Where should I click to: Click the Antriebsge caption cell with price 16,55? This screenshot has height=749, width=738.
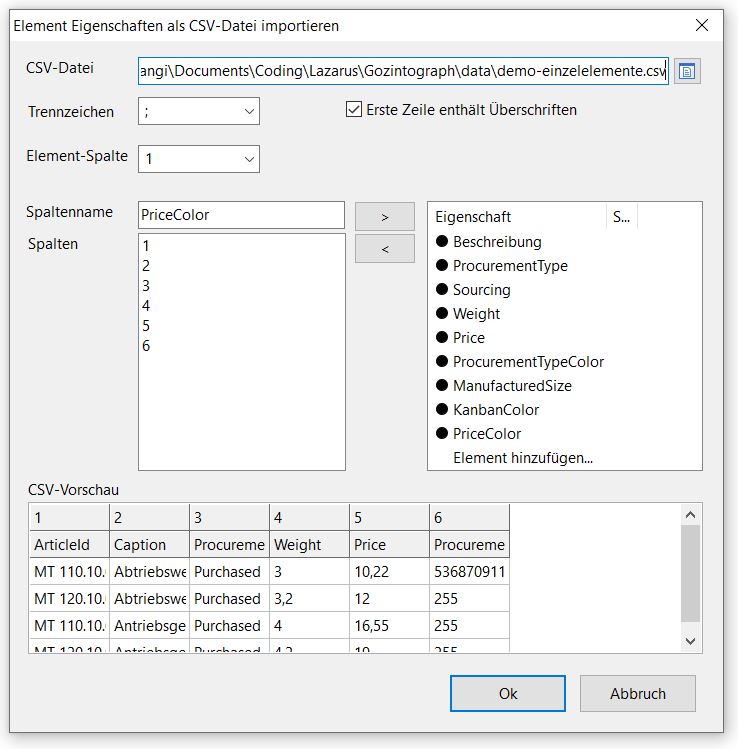(150, 625)
